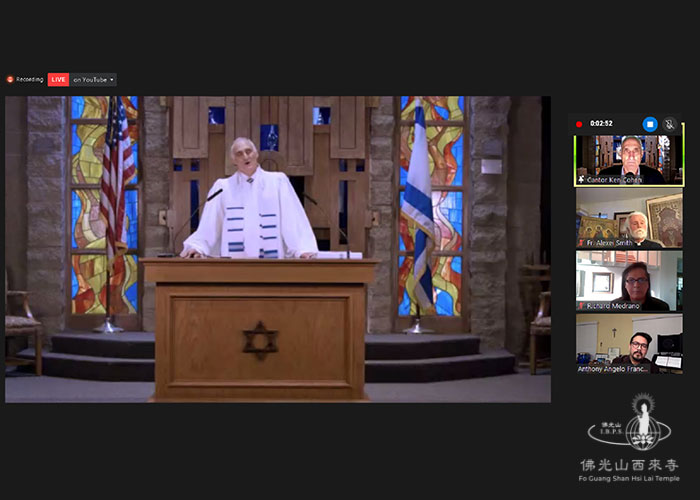Click the red record dot beside the timer
The height and width of the screenshot is (500, 700).
pyautogui.click(x=580, y=124)
